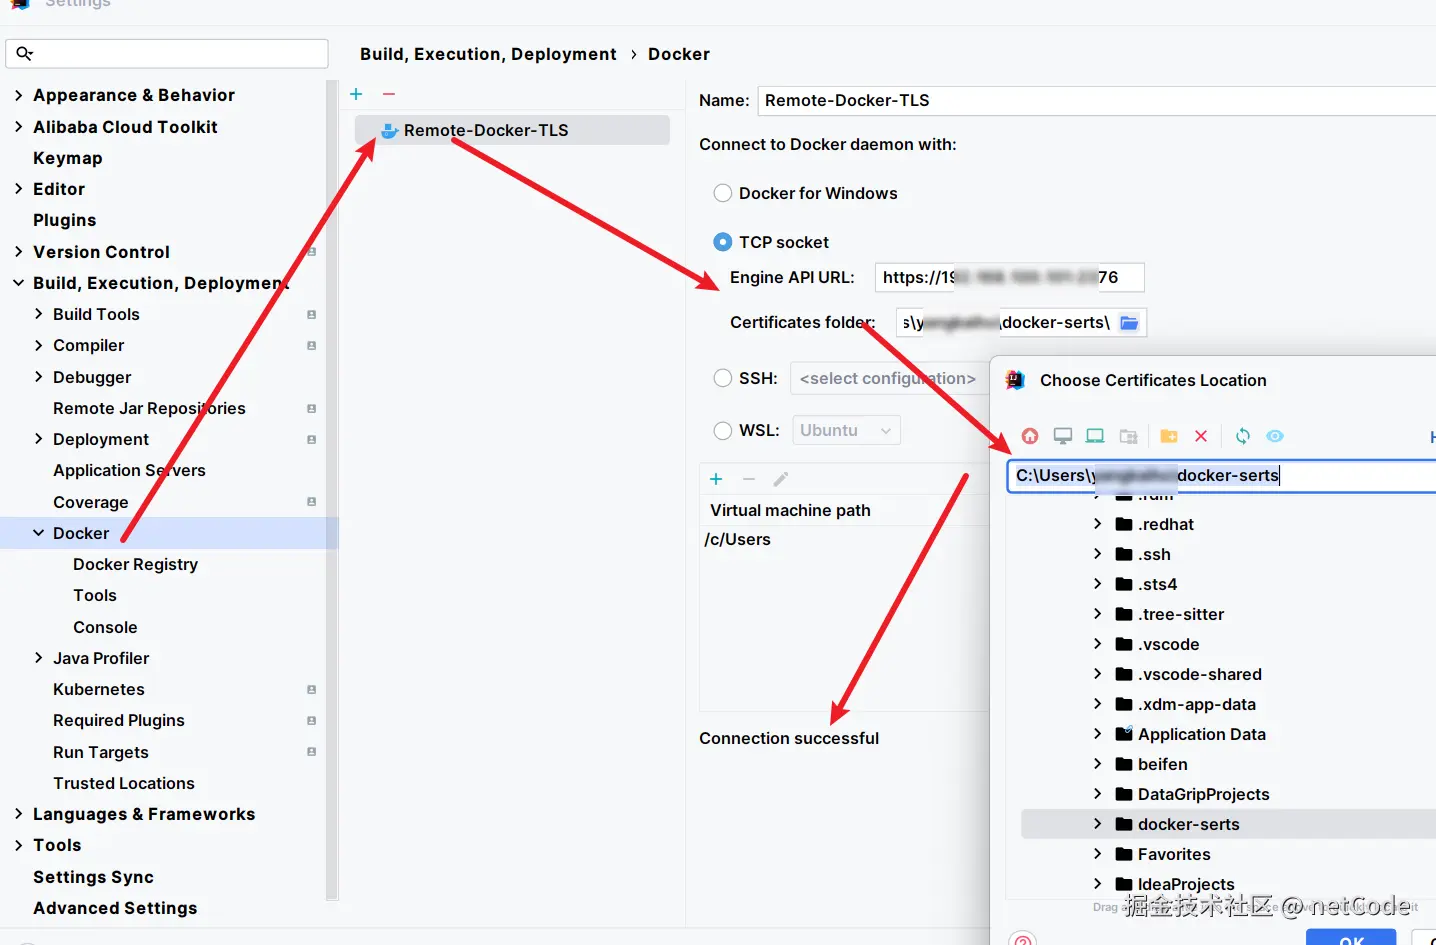Create a new folder in certificates chooser

click(x=1168, y=436)
